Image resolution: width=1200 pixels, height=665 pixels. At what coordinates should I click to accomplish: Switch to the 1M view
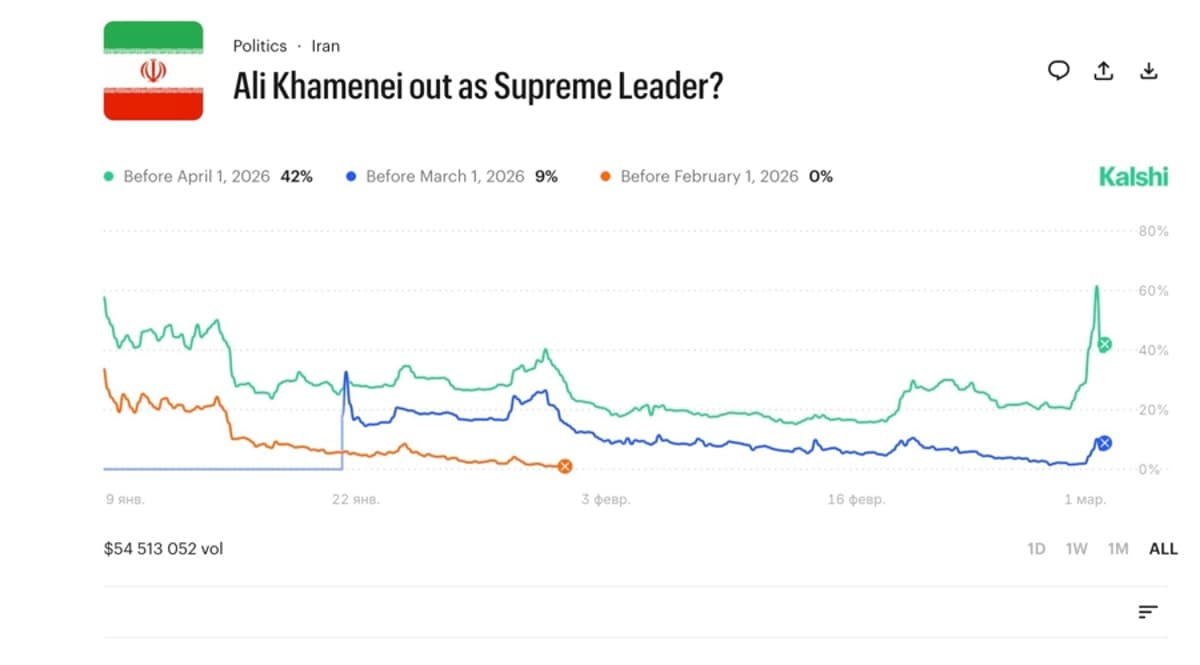[1117, 548]
